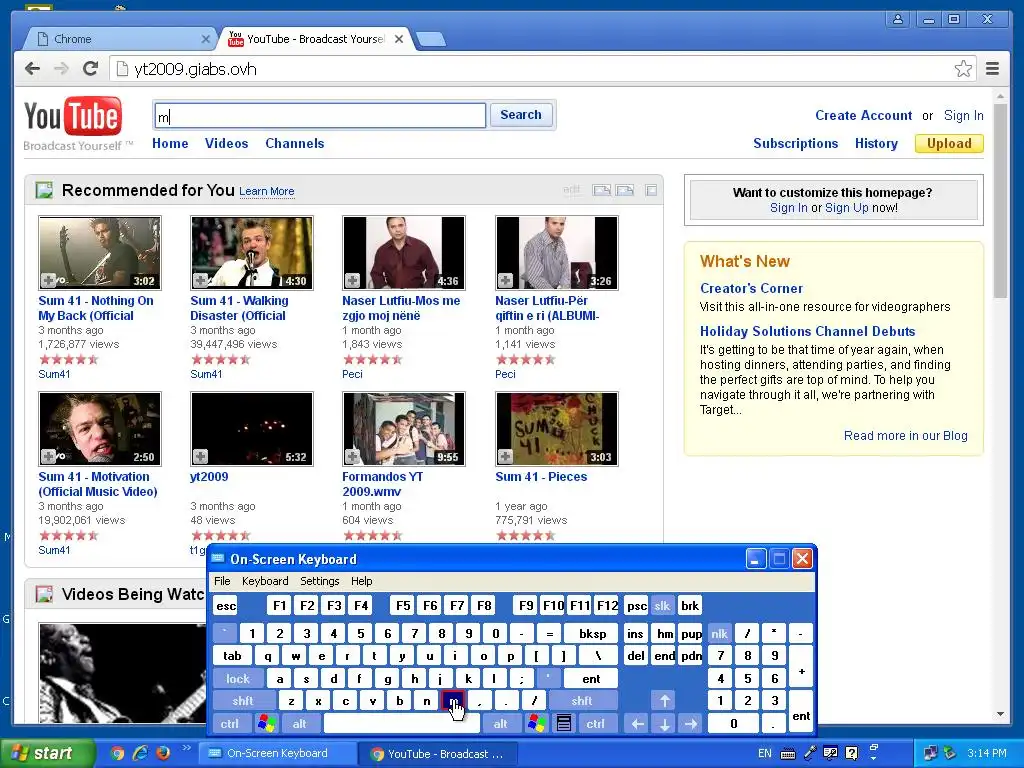Viewport: 1024px width, 768px height.
Task: Click the scrollbar down arrow
Action: pos(1000,714)
